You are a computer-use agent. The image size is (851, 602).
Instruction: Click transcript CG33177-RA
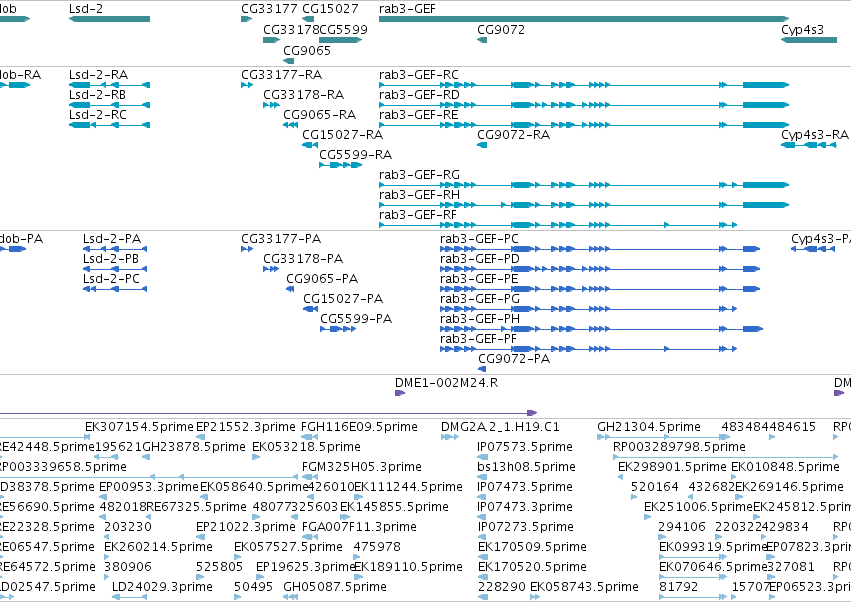[282, 74]
